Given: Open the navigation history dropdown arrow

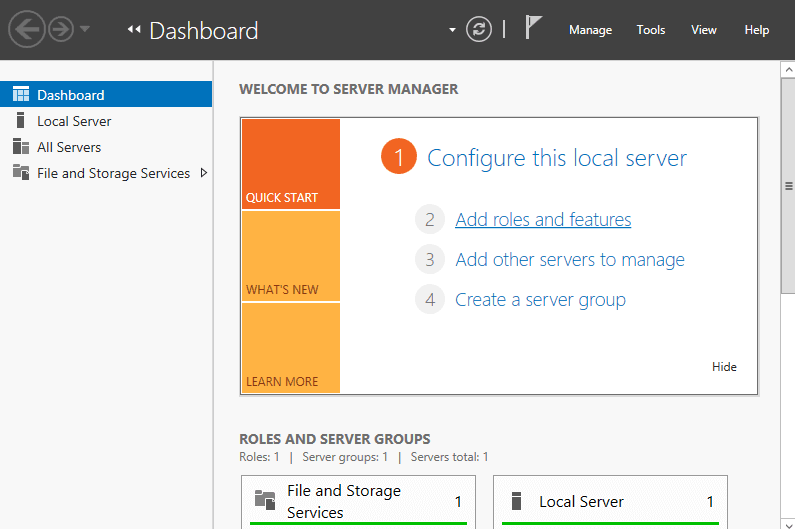Looking at the screenshot, I should pos(85,30).
